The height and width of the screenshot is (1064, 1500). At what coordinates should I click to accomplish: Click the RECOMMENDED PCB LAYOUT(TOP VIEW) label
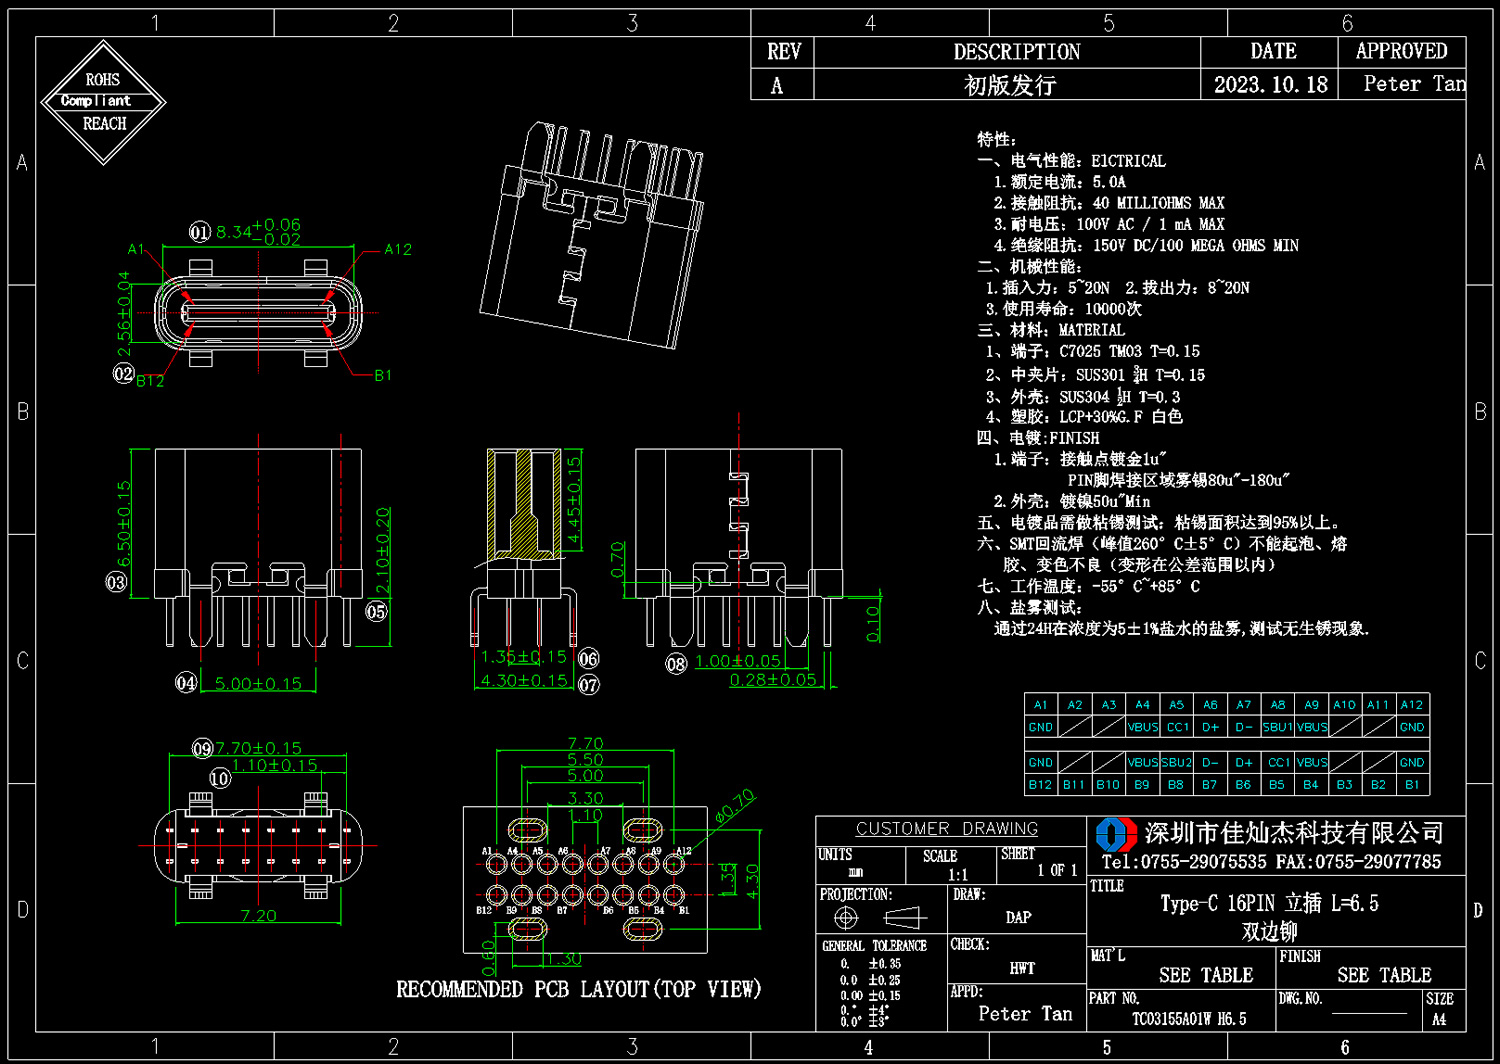[x=578, y=989]
